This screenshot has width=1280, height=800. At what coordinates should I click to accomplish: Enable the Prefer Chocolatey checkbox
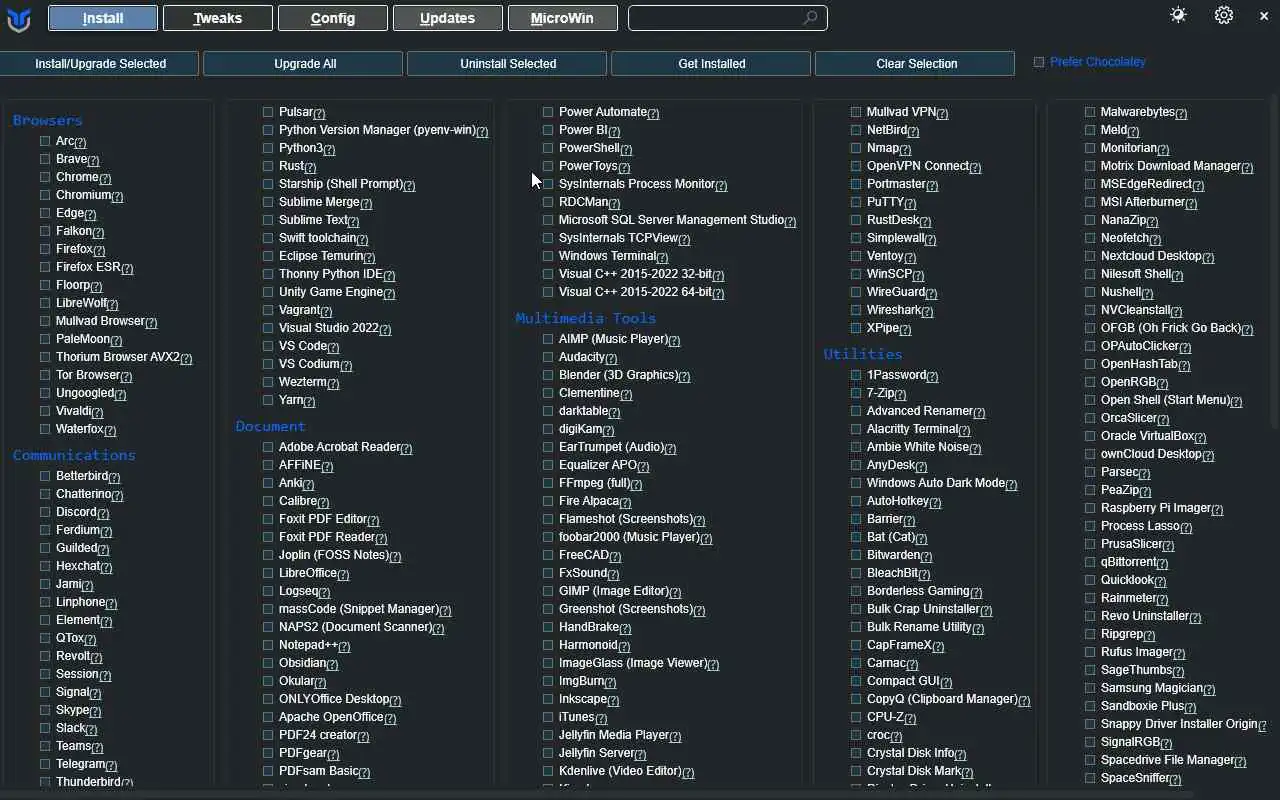tap(1039, 62)
